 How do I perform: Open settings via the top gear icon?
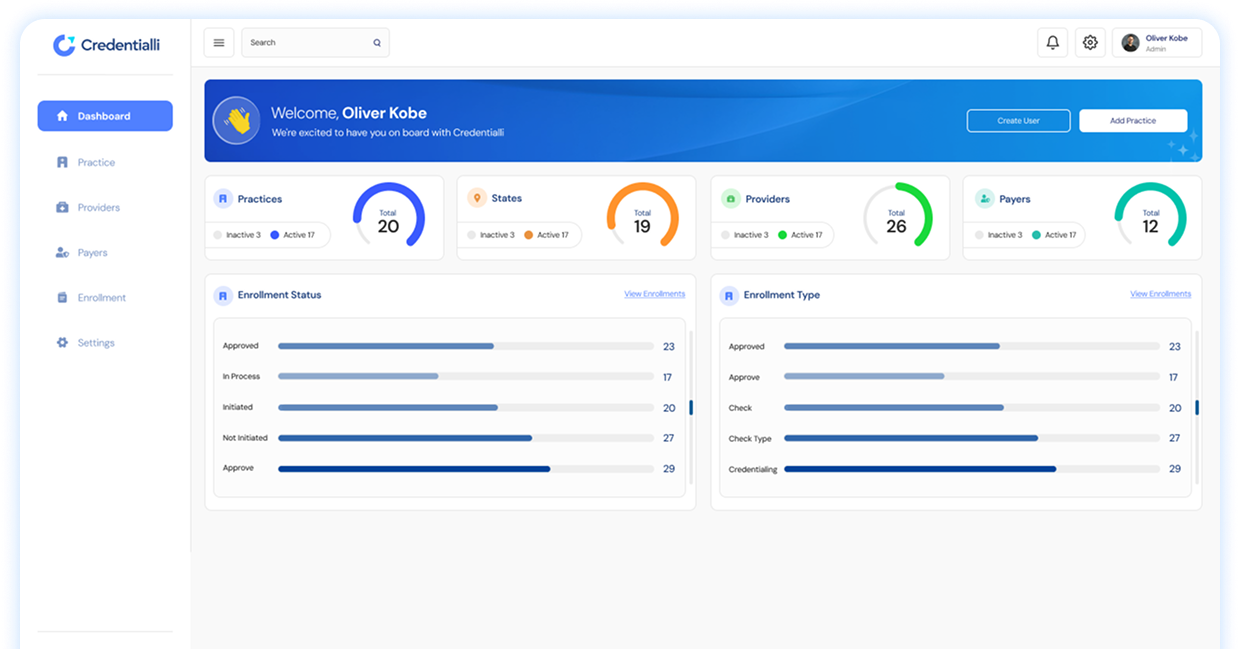pos(1090,42)
